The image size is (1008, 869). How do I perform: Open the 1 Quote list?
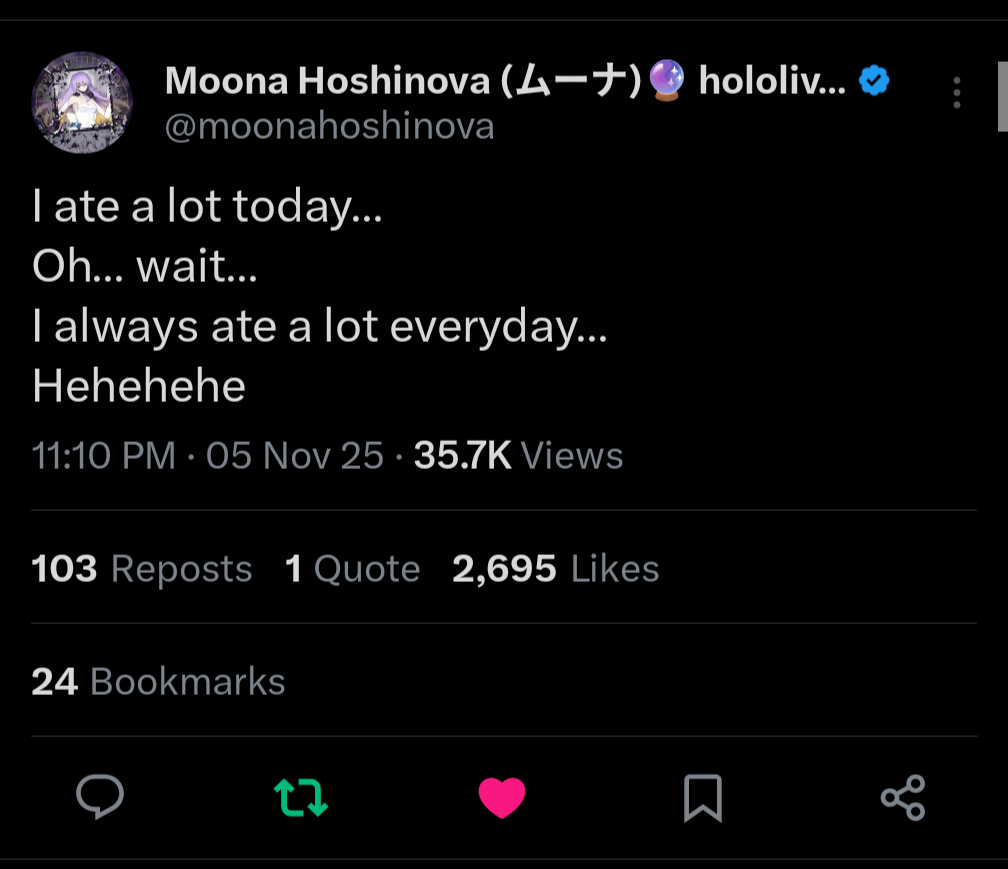(x=352, y=569)
